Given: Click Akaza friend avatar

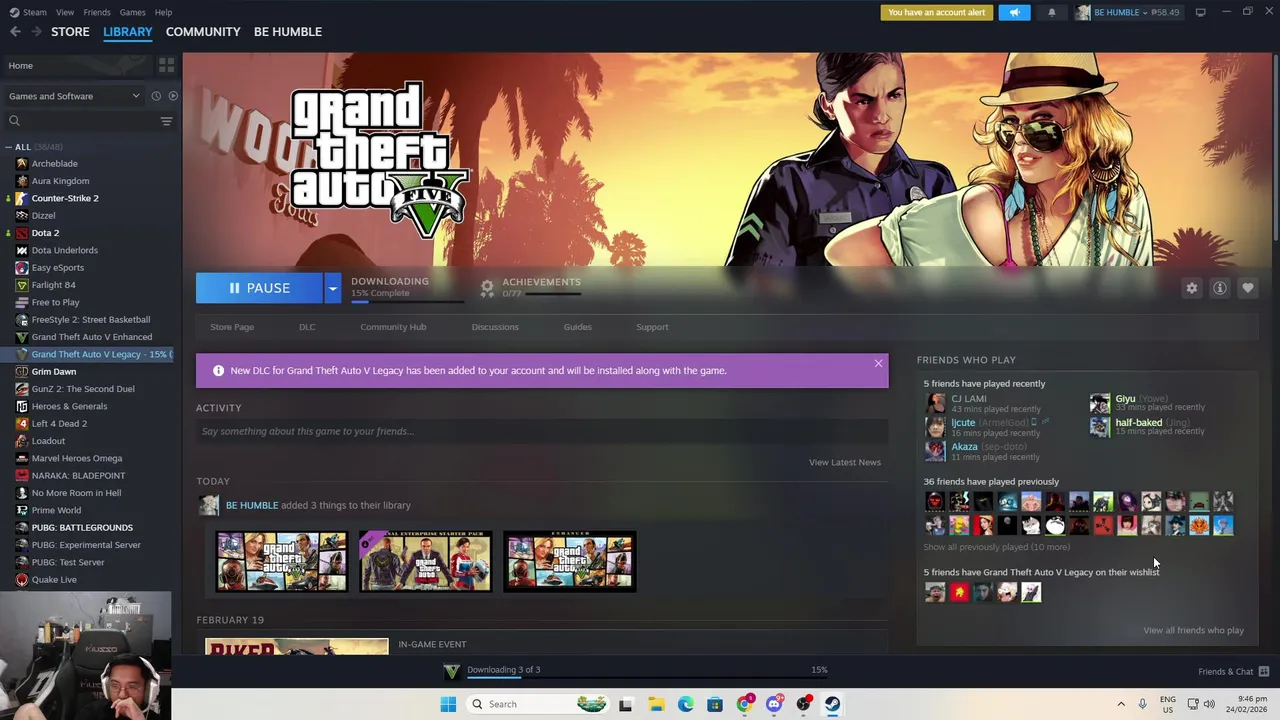Looking at the screenshot, I should tap(935, 451).
